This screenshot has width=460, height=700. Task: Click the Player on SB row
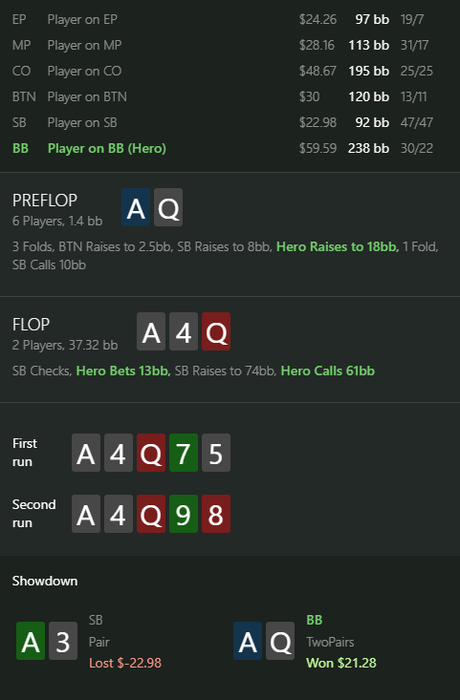coord(223,122)
